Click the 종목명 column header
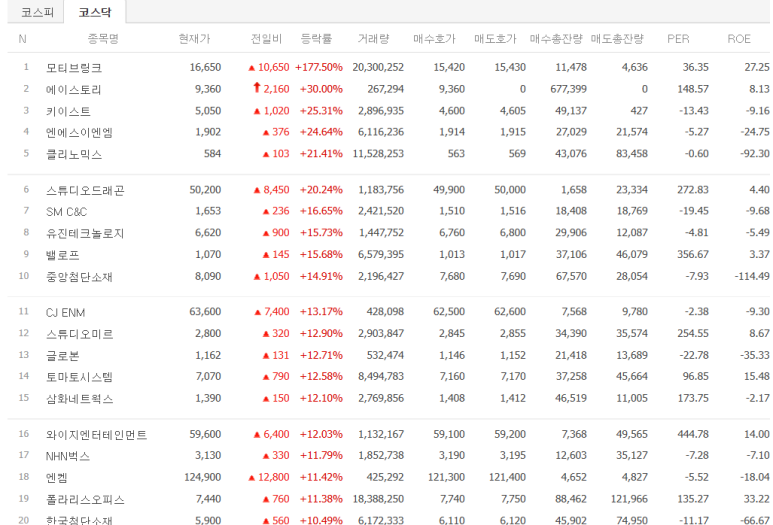773x525 pixels. (103, 38)
